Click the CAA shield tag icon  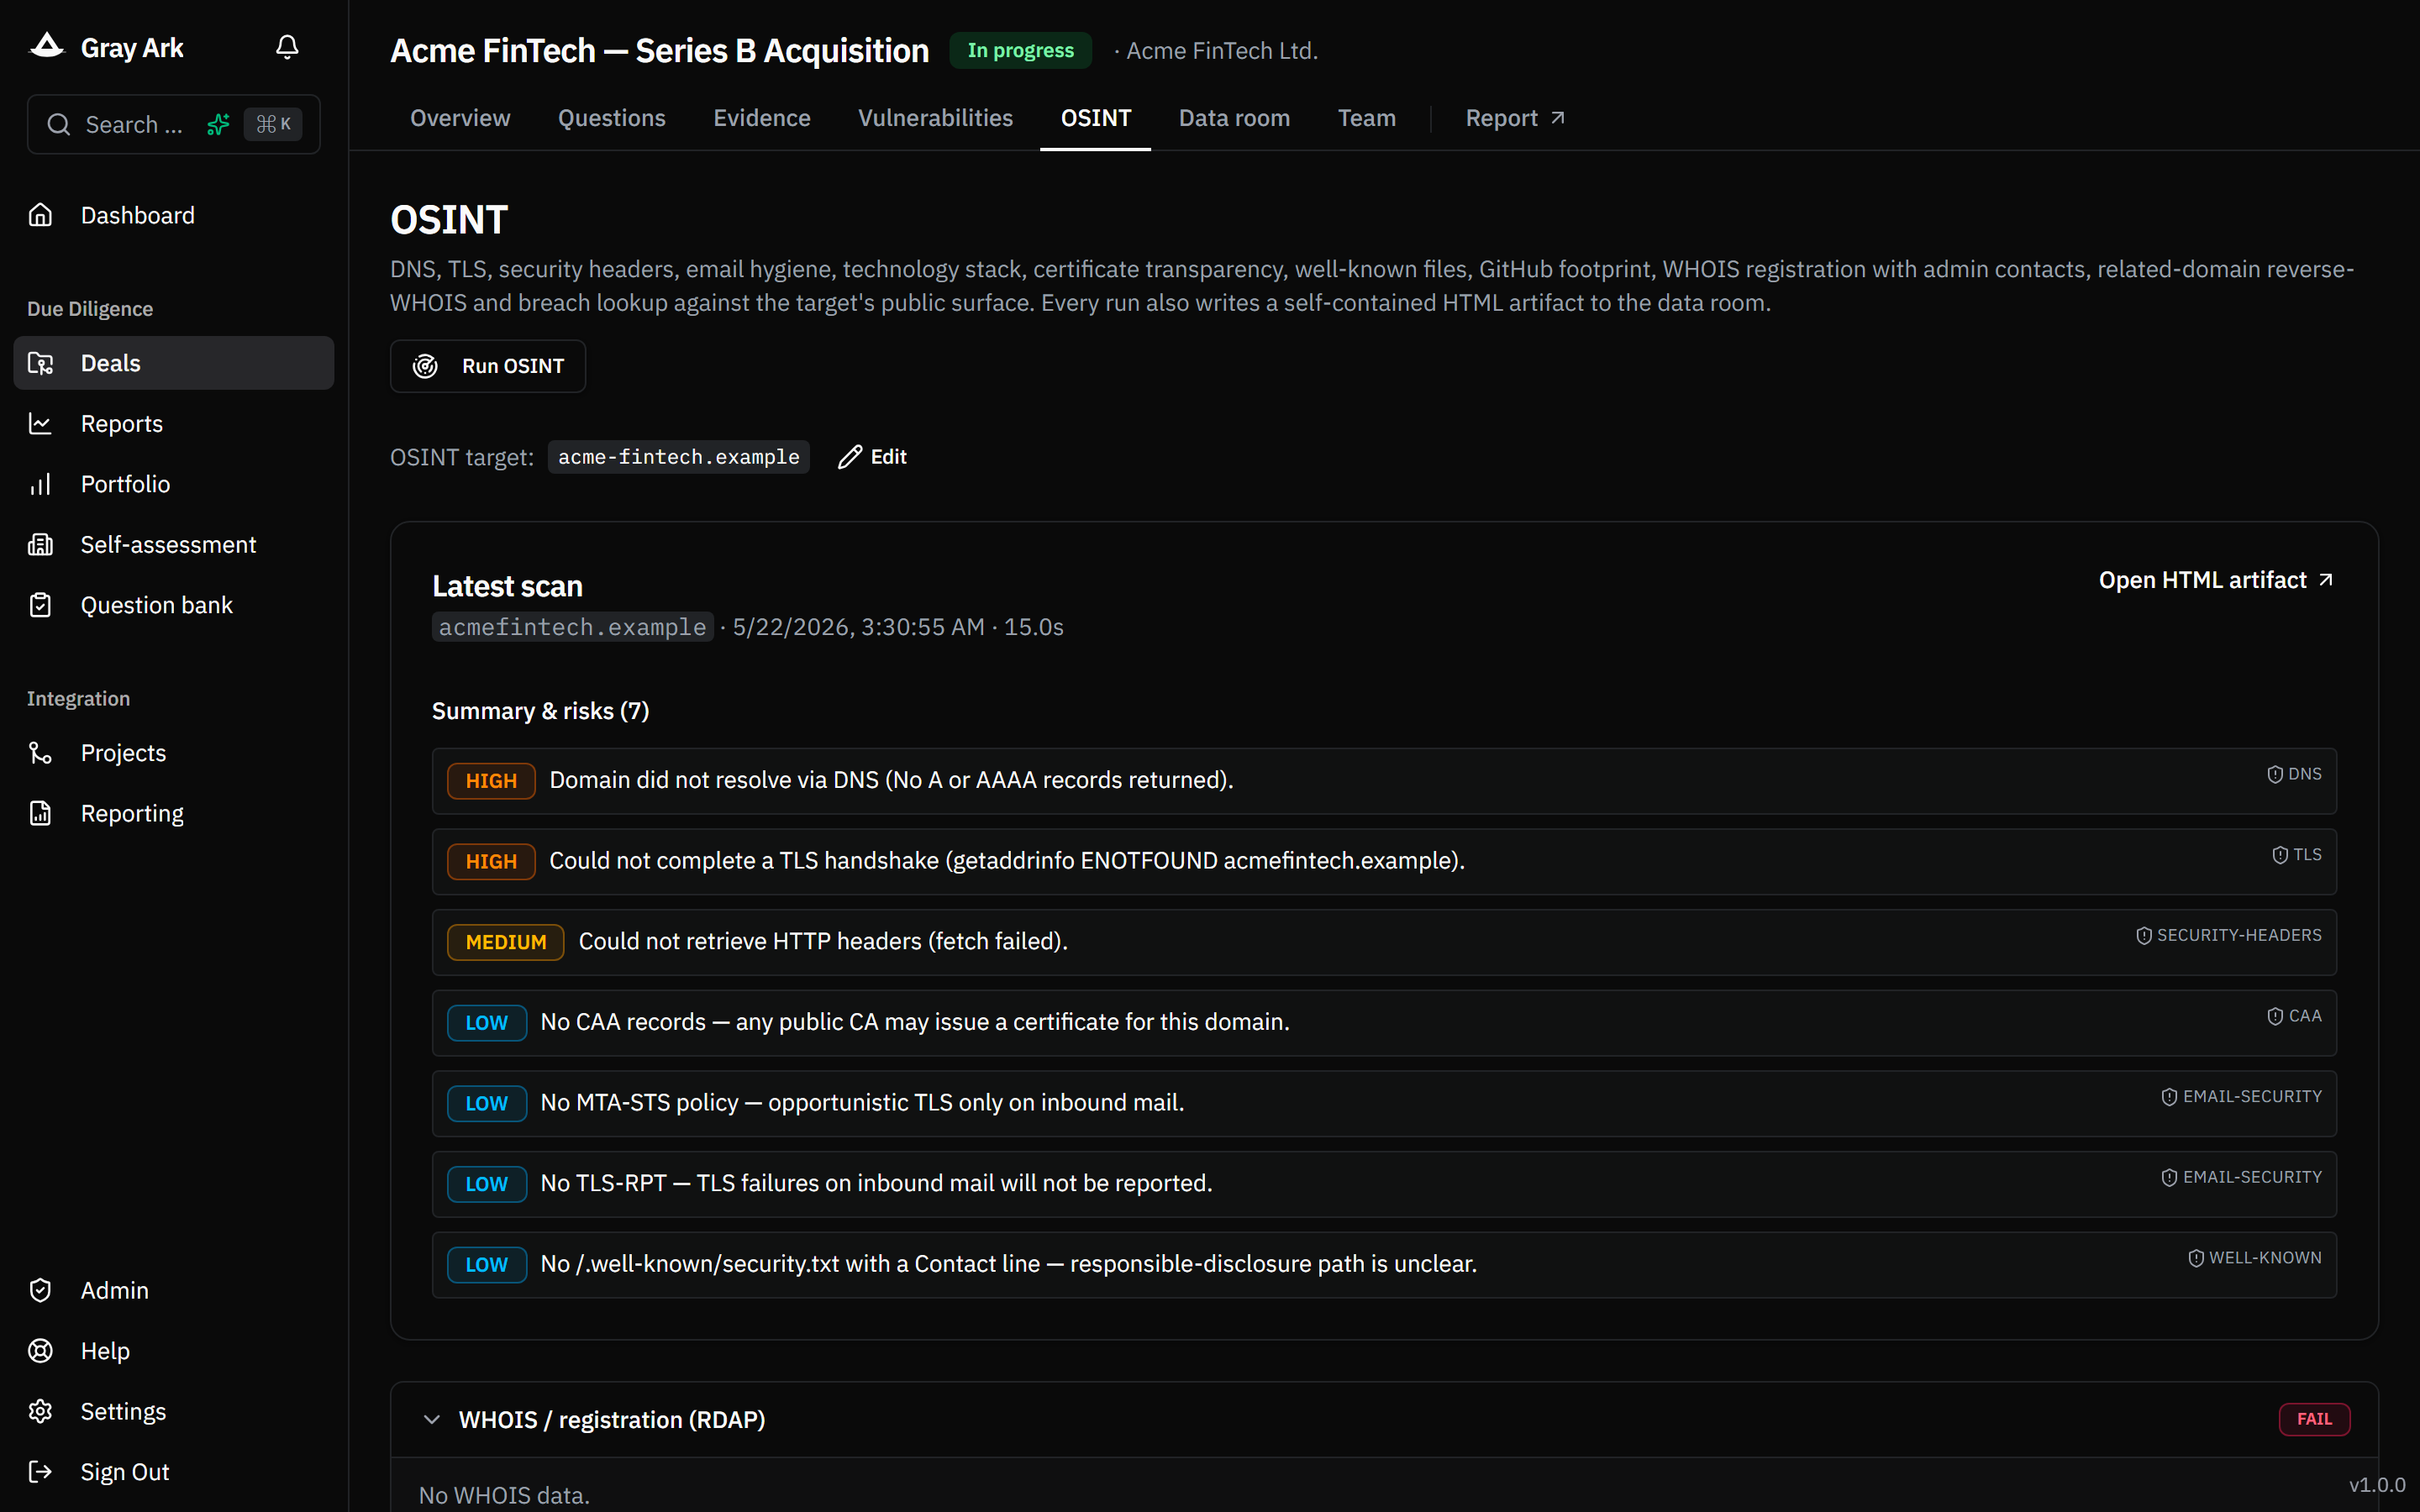click(x=2275, y=1016)
